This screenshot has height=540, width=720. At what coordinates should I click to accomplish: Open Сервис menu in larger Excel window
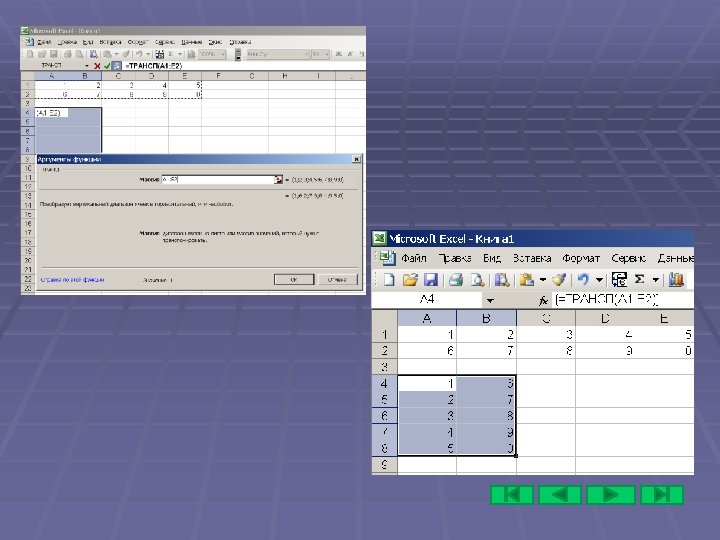pyautogui.click(x=628, y=259)
